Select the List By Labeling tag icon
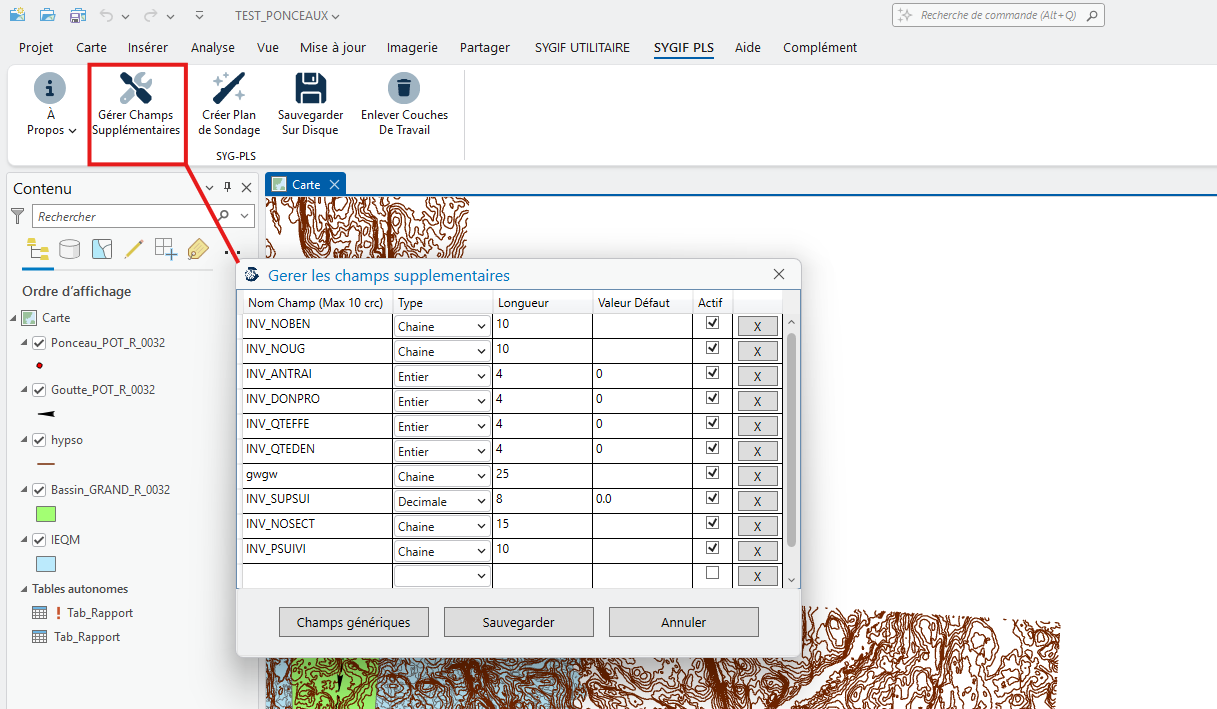Screen dimensions: 1217x709 198,249
